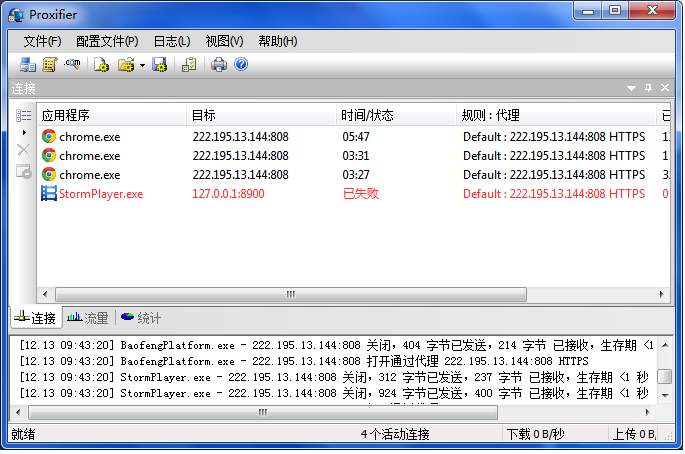Maximize the Proxifier window
This screenshot has width=685, height=454.
616,10
